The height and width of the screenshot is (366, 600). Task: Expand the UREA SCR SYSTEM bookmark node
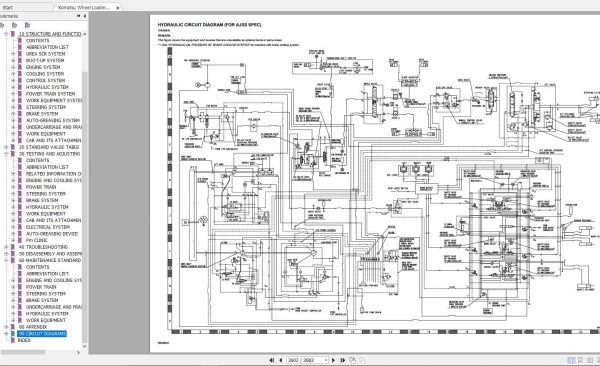(x=13, y=54)
